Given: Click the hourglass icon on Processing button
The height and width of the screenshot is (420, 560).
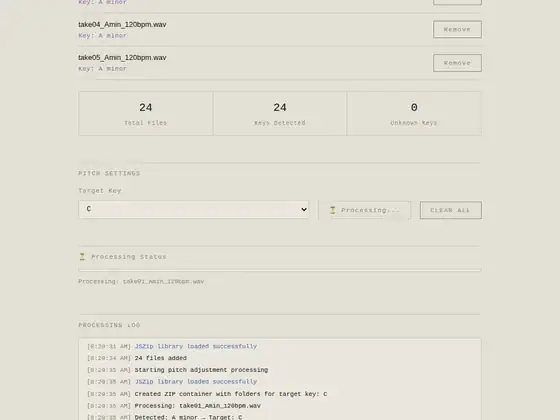Looking at the screenshot, I should (x=332, y=210).
